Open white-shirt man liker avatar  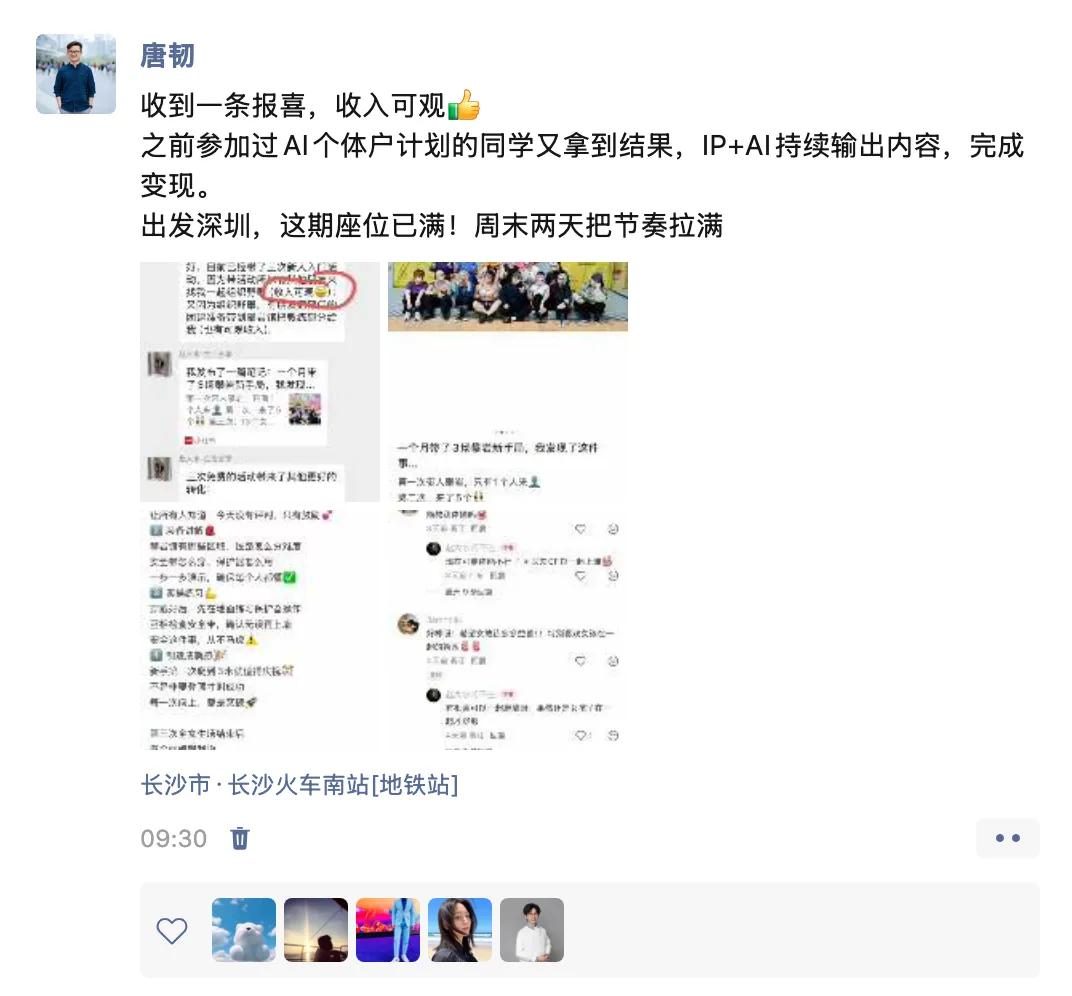click(532, 930)
